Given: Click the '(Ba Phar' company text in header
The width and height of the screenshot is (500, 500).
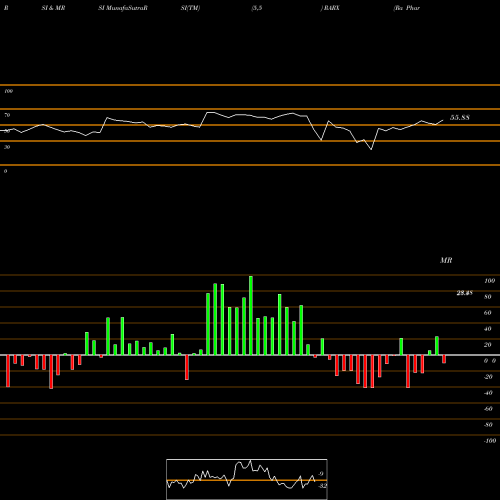Looking at the screenshot, I should point(406,8).
